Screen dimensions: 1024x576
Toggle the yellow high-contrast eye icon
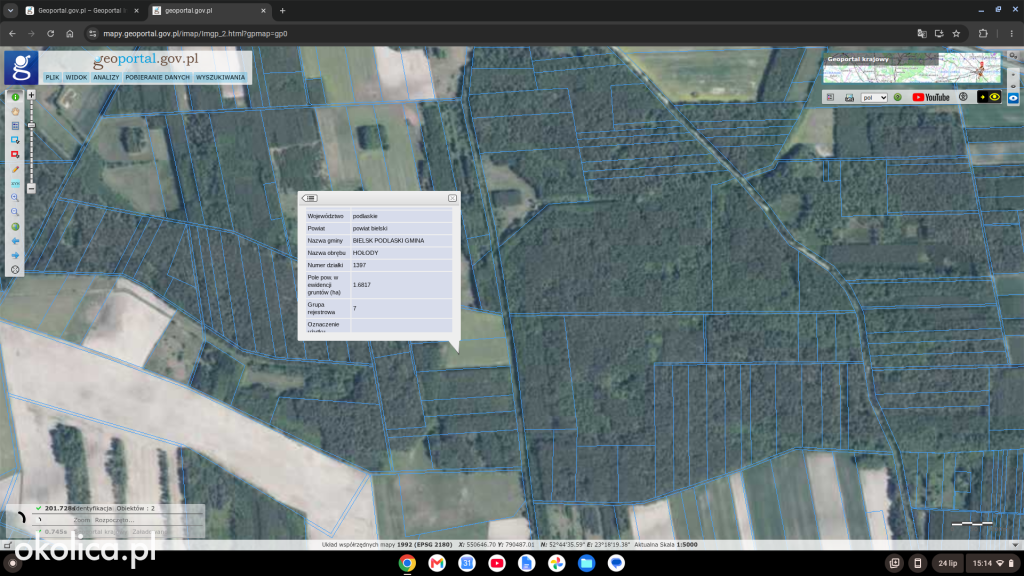(995, 97)
